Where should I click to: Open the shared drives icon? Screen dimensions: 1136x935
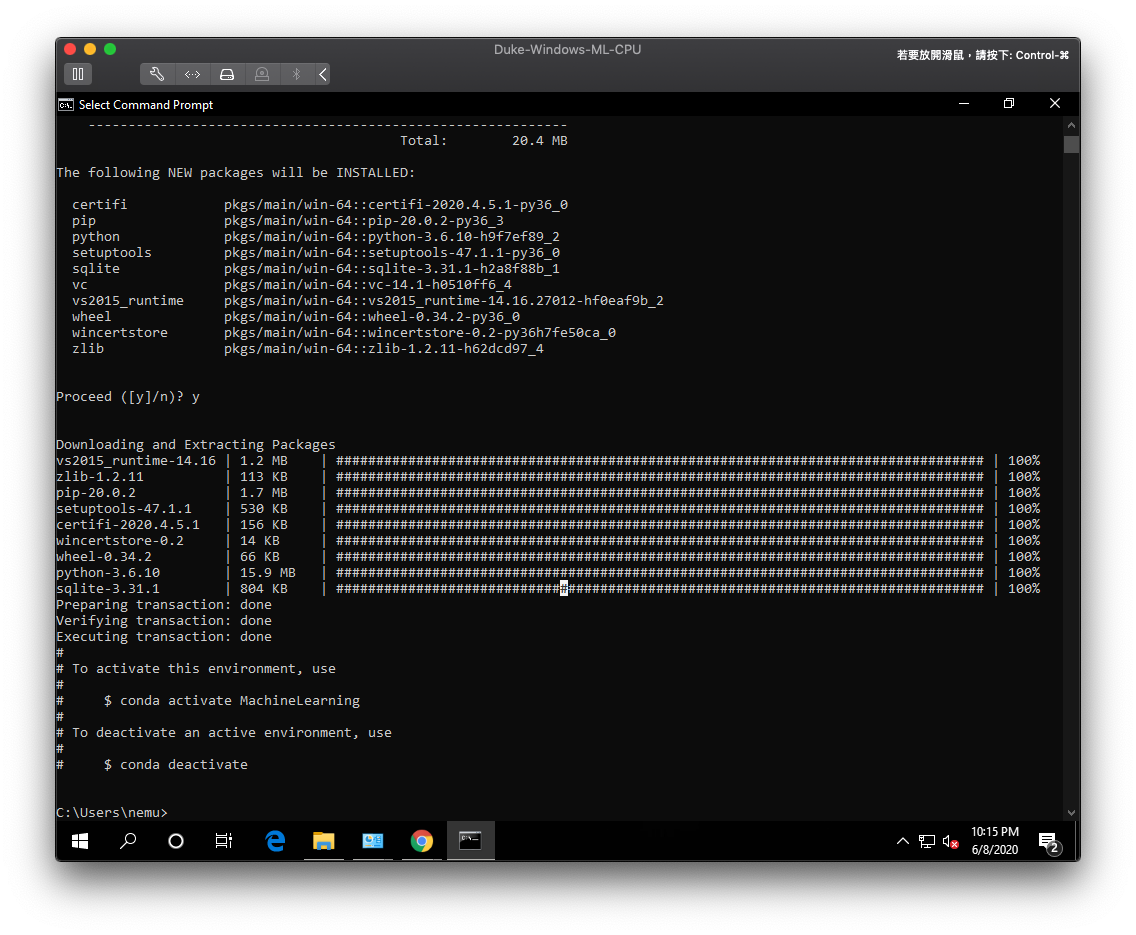[227, 74]
